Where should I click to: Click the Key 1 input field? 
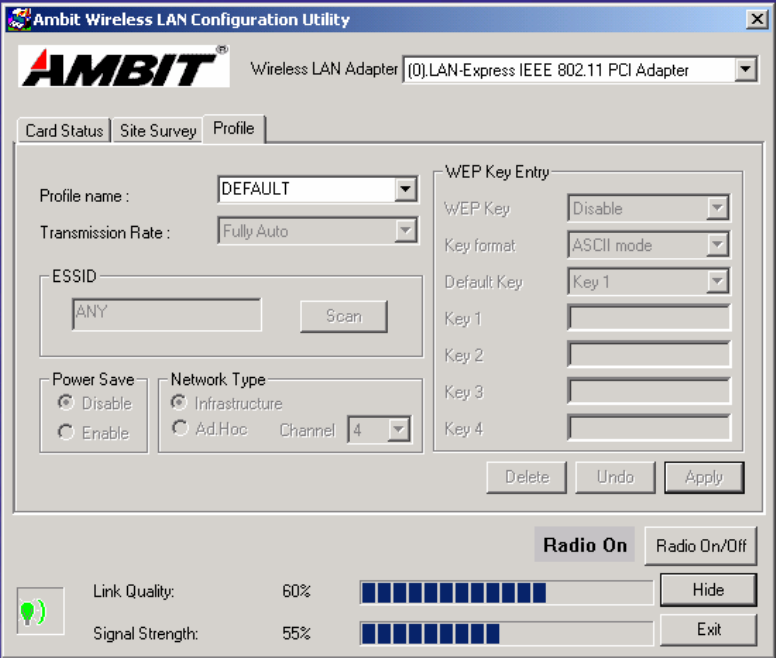click(649, 318)
